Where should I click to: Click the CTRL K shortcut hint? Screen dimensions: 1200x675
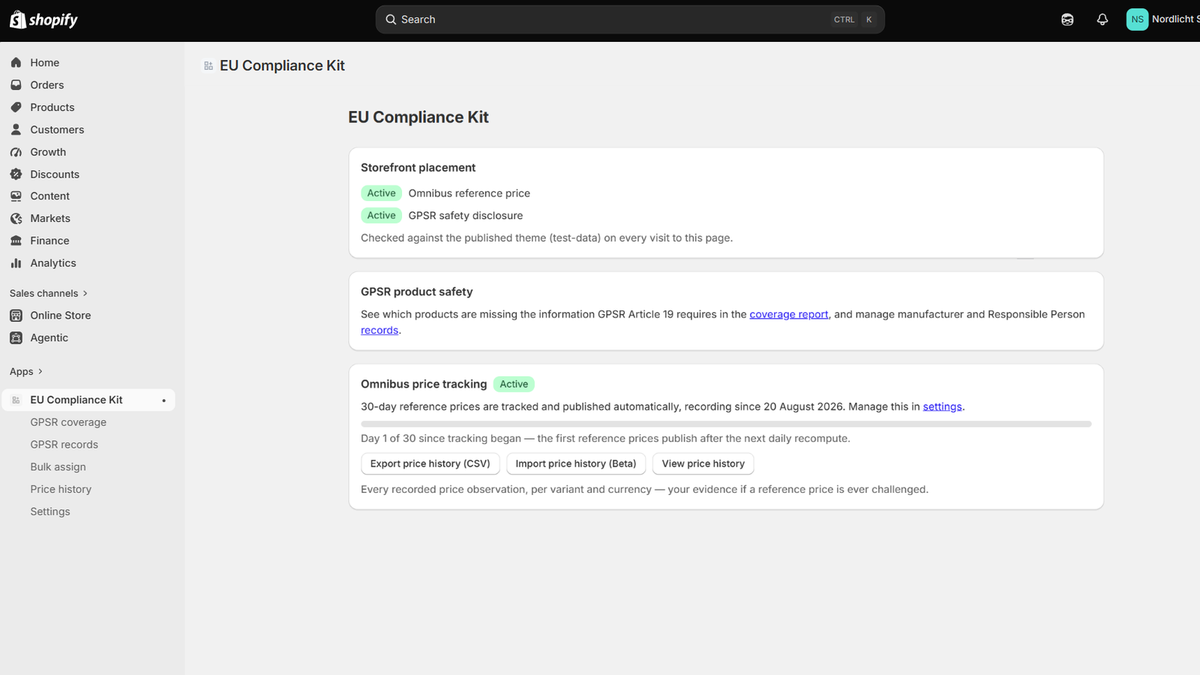(853, 19)
